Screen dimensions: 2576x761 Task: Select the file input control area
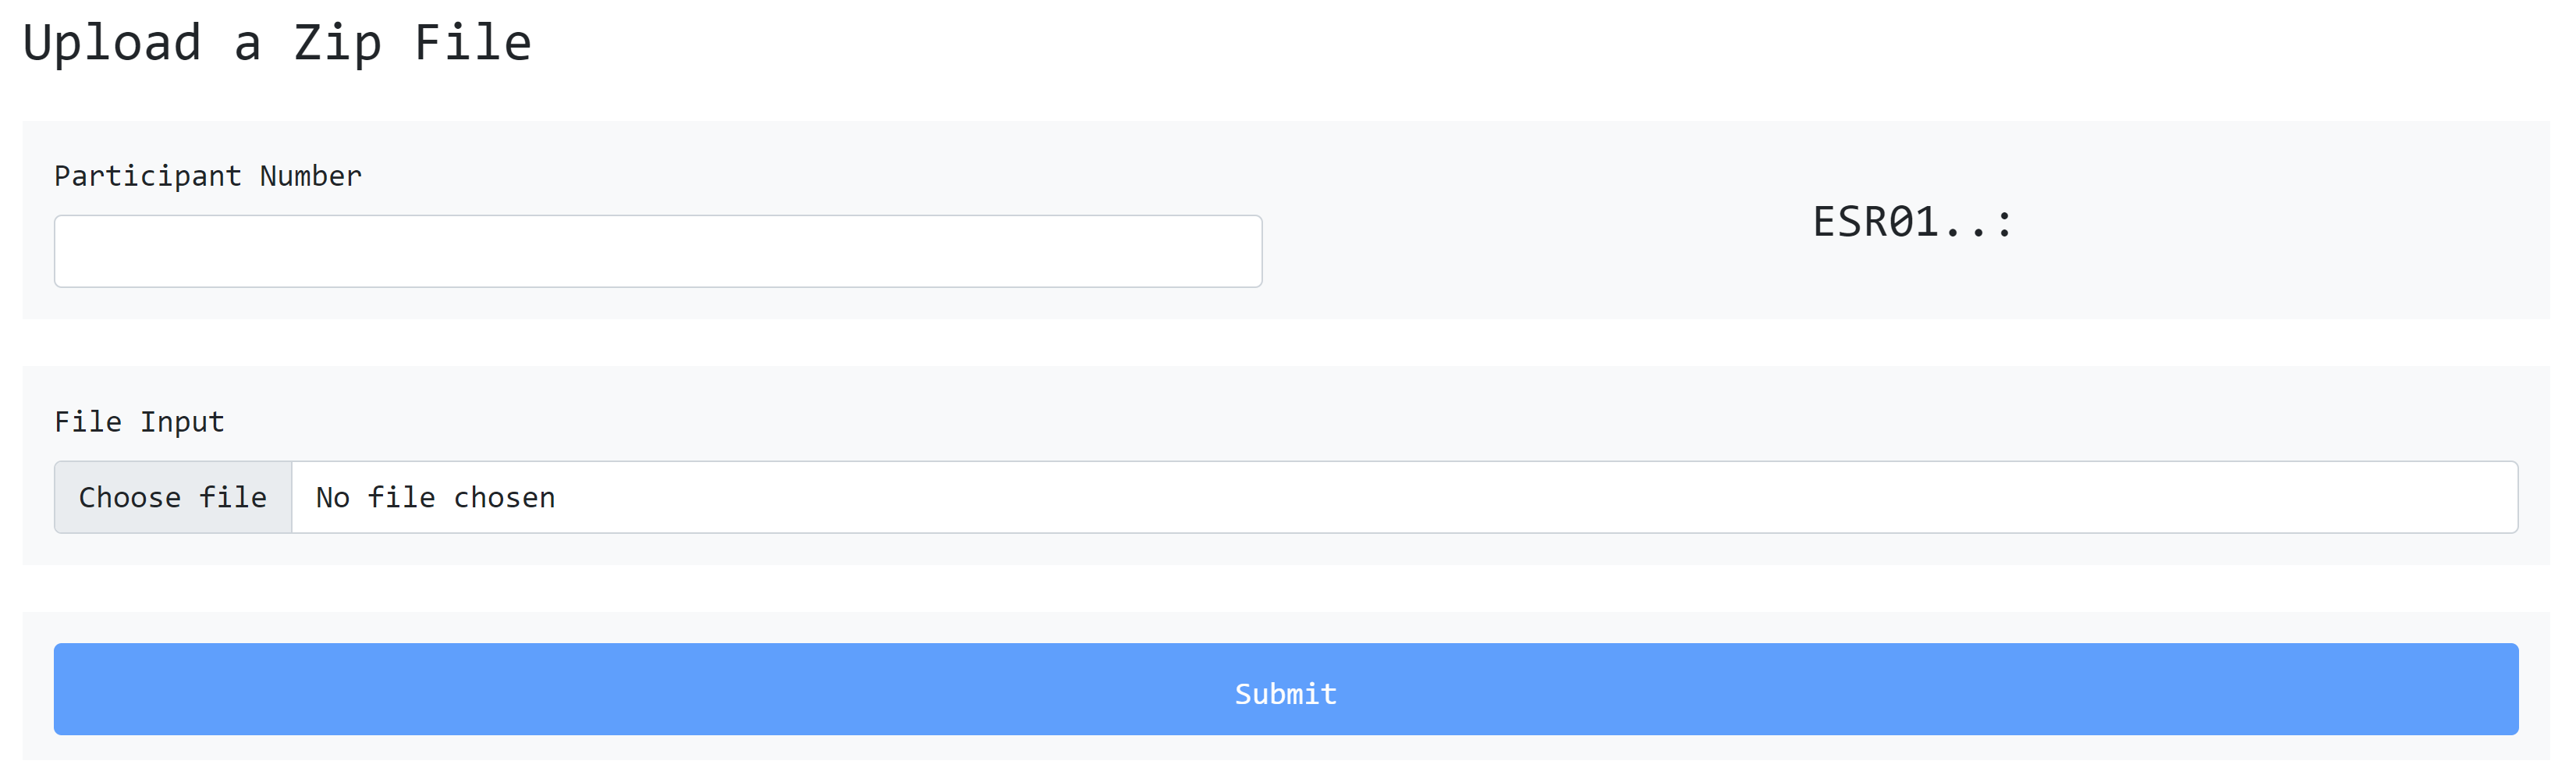coord(1286,497)
